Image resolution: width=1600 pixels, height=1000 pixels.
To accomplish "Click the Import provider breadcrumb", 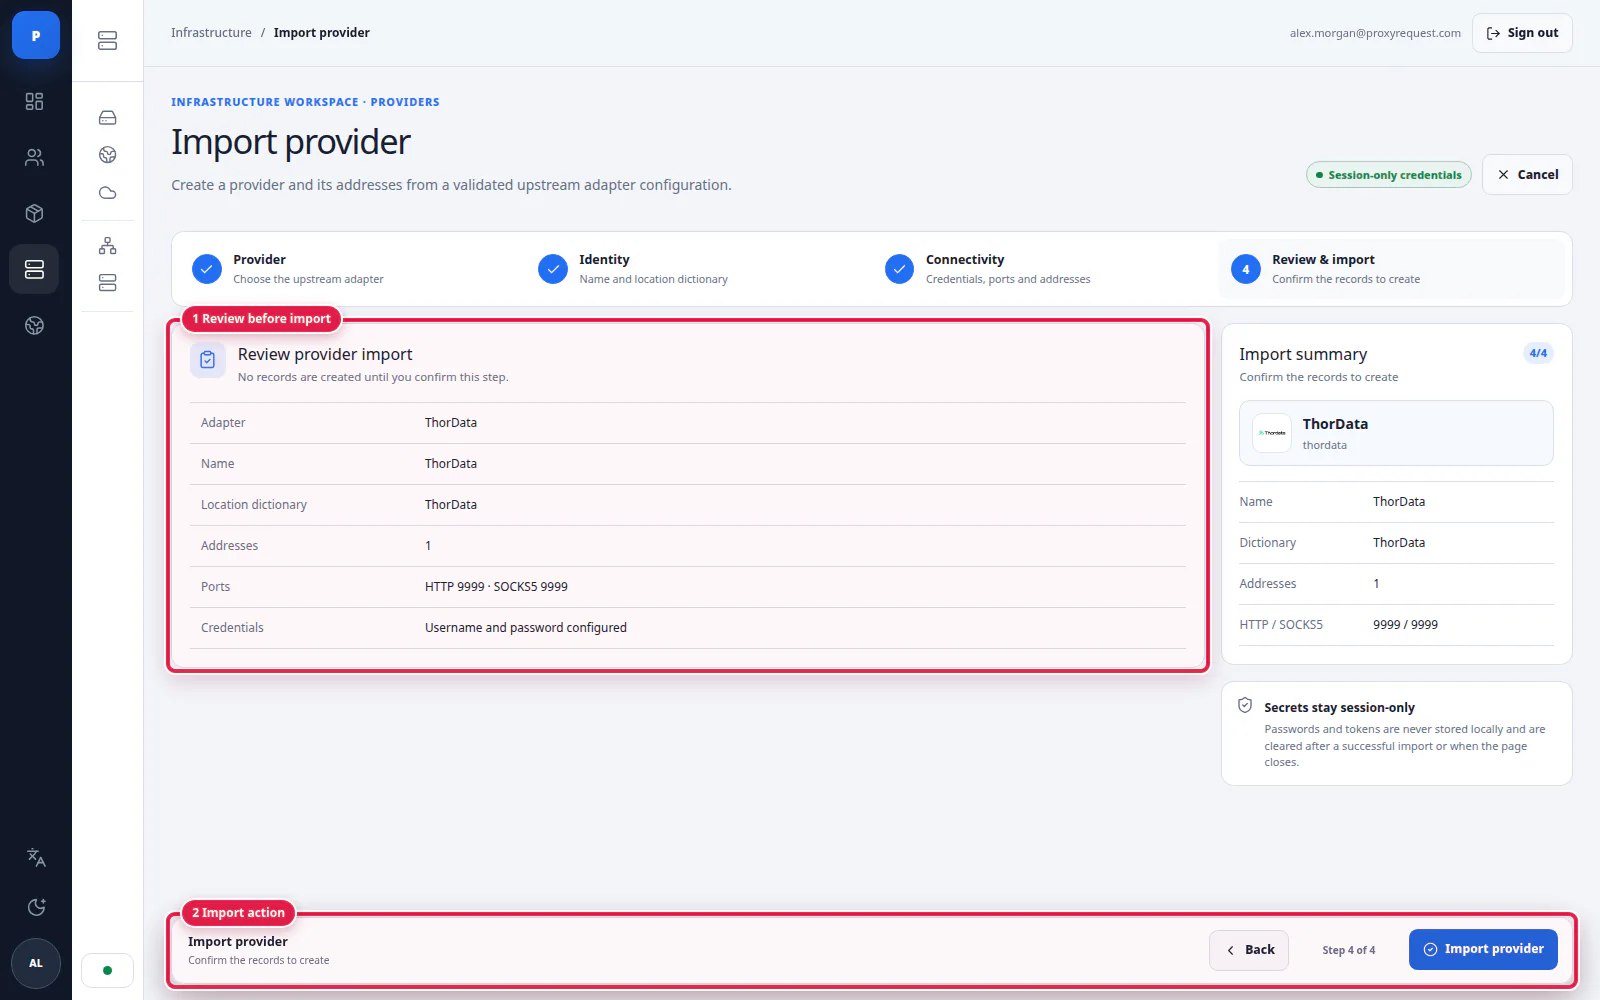I will (322, 33).
